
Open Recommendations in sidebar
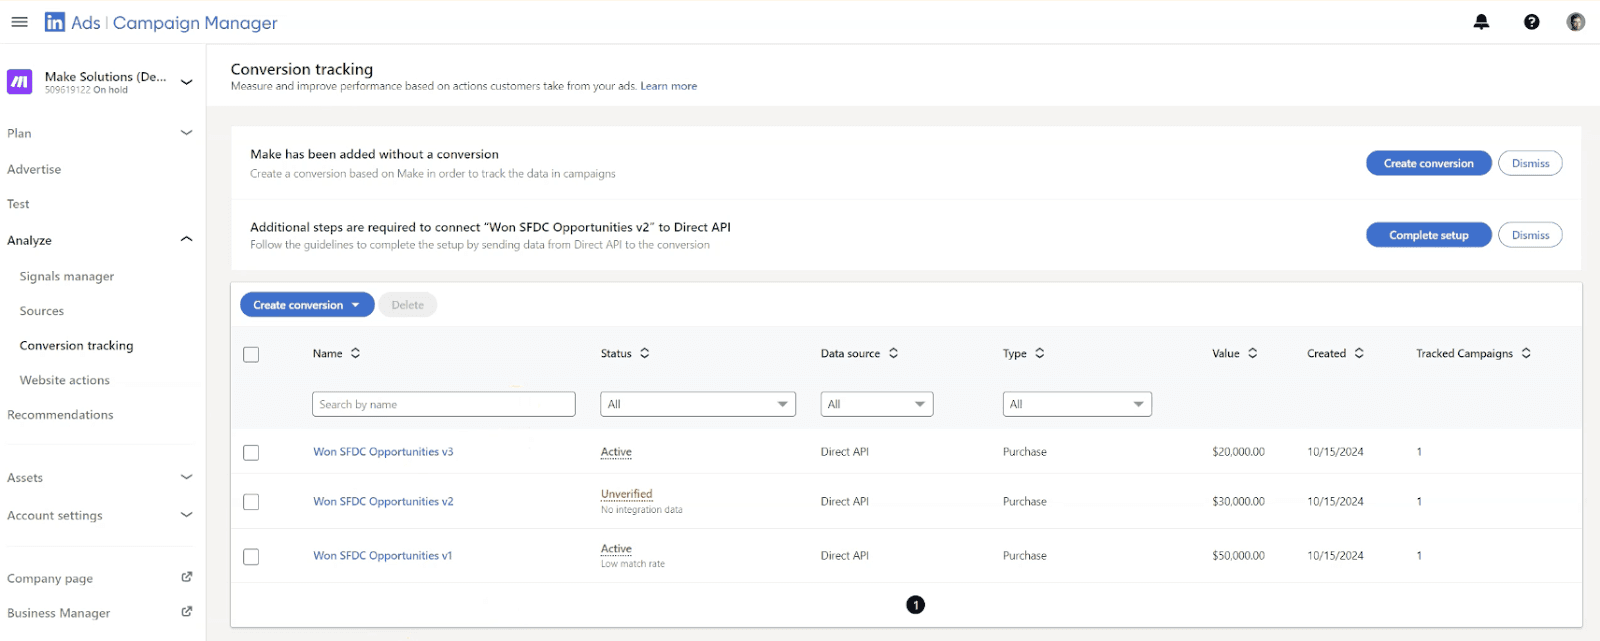click(x=60, y=415)
